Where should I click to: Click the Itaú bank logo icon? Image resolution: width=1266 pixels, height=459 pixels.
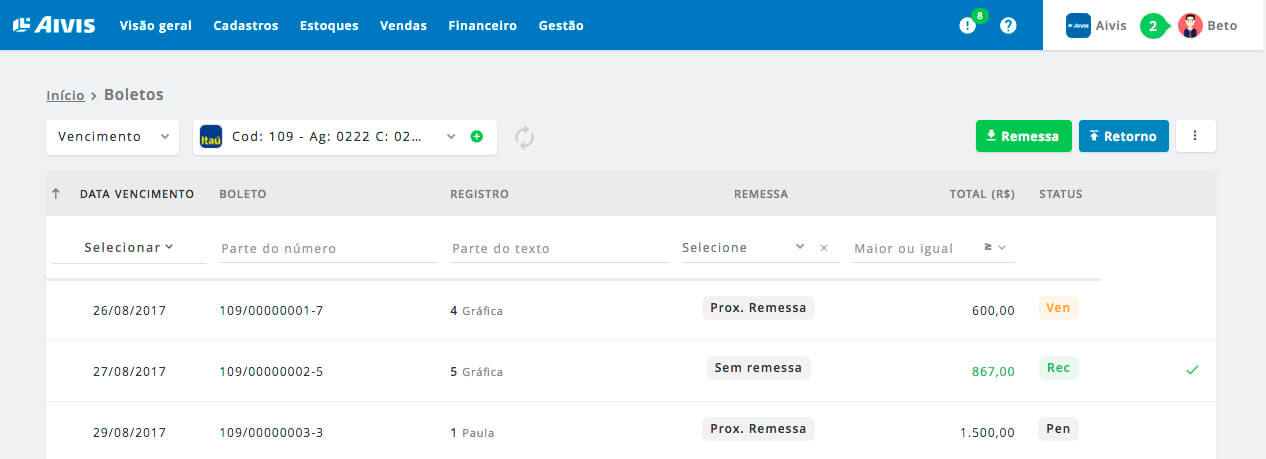[211, 137]
